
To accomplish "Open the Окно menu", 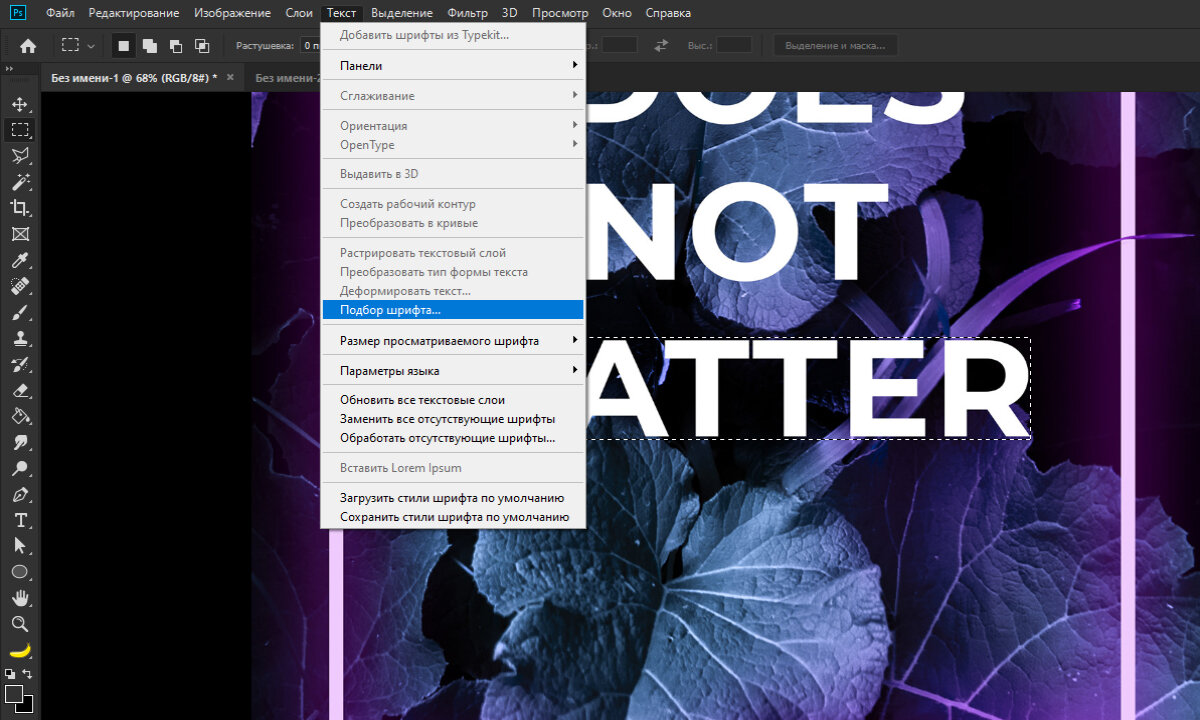I will (x=618, y=13).
